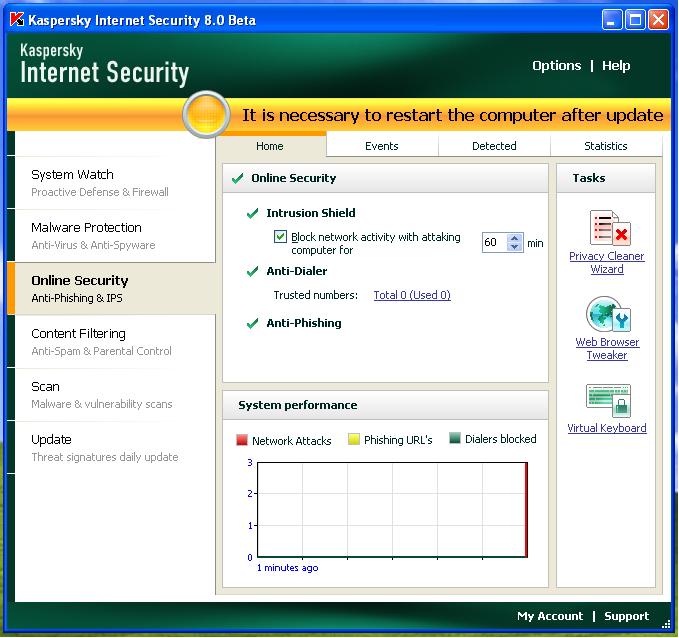This screenshot has height=638, width=679.
Task: Click the Total 0 (Used 0) link
Action: (412, 295)
